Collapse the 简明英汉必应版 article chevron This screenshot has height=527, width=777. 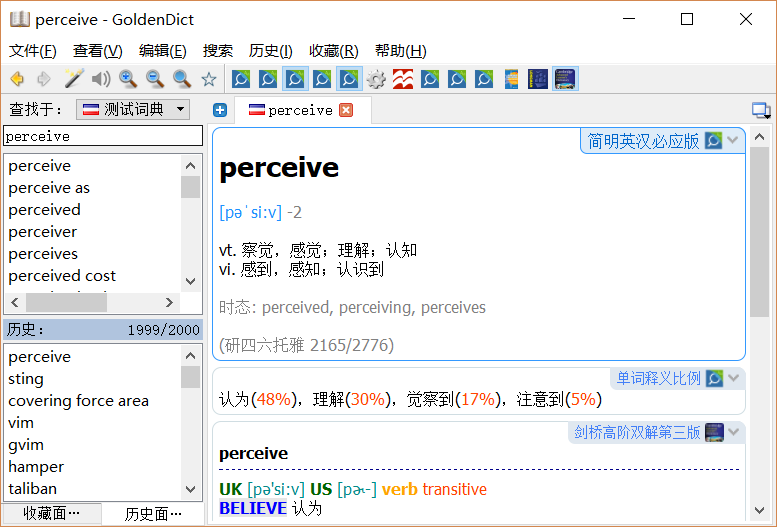click(x=733, y=140)
